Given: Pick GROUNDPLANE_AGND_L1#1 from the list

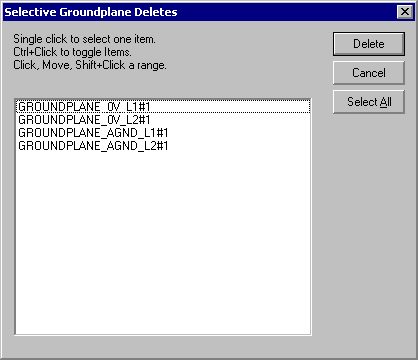Looking at the screenshot, I should pyautogui.click(x=163, y=133).
